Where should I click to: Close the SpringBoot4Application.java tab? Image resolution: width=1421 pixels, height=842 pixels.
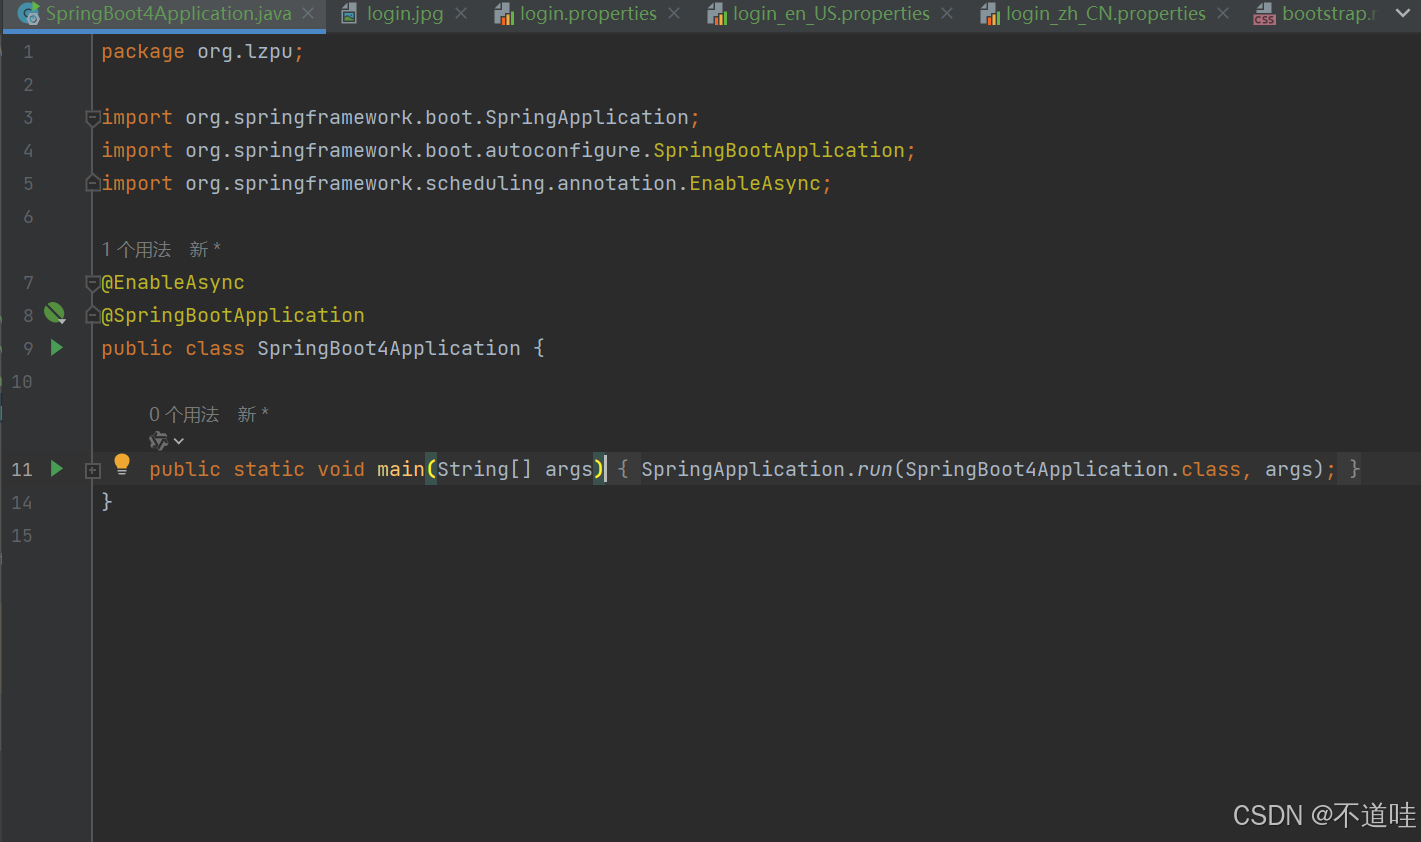click(x=308, y=14)
